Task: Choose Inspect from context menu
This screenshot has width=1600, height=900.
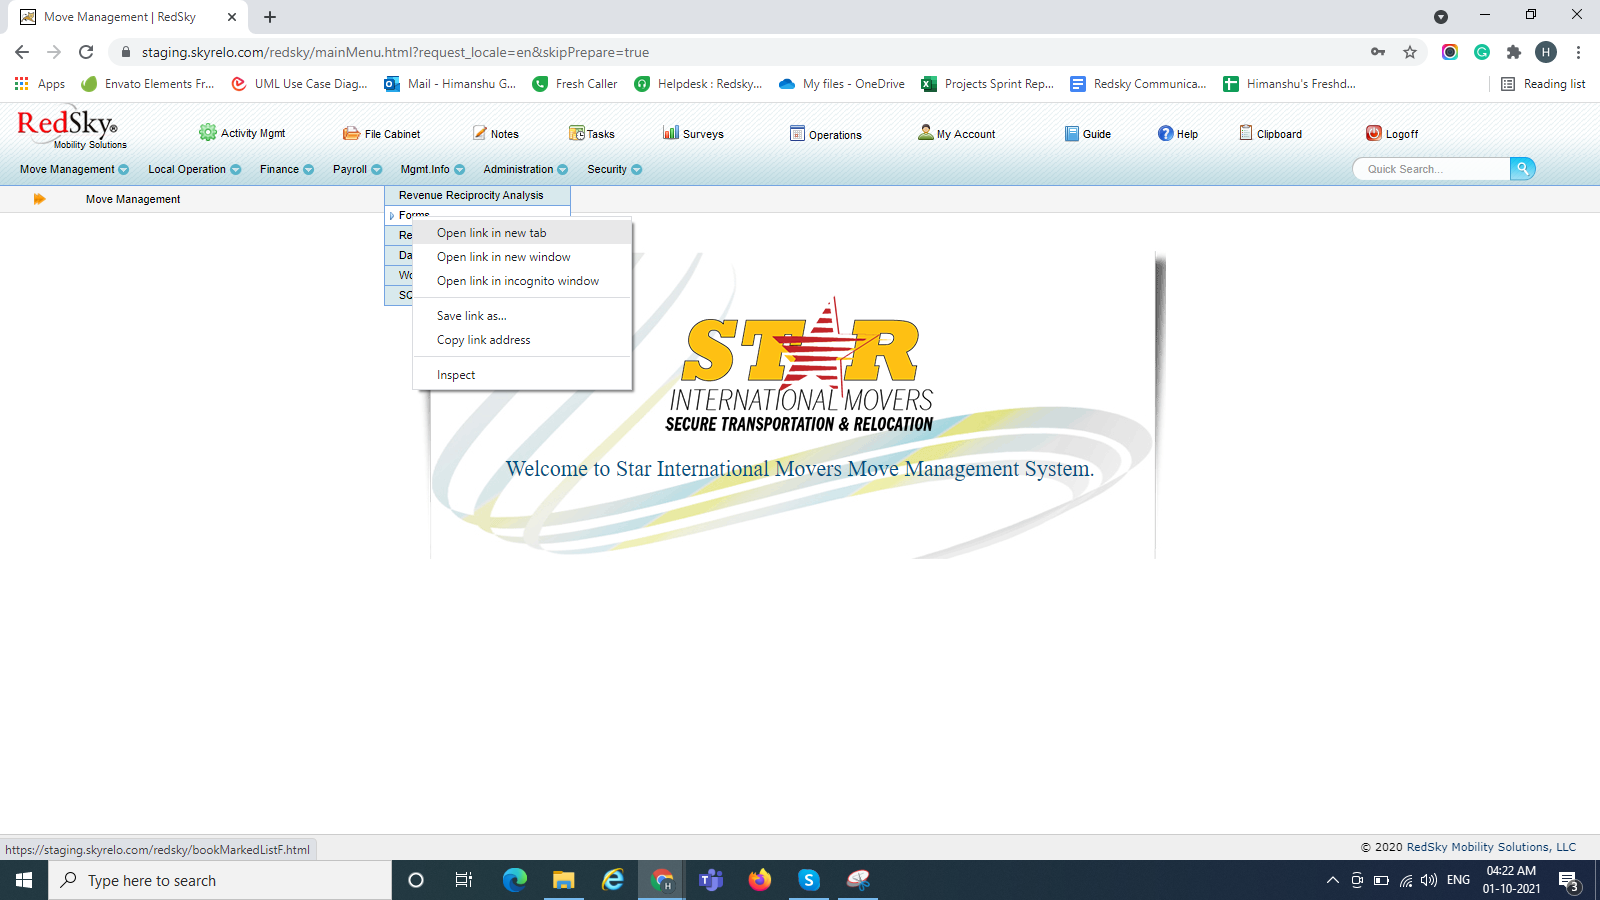Action: pos(522,375)
